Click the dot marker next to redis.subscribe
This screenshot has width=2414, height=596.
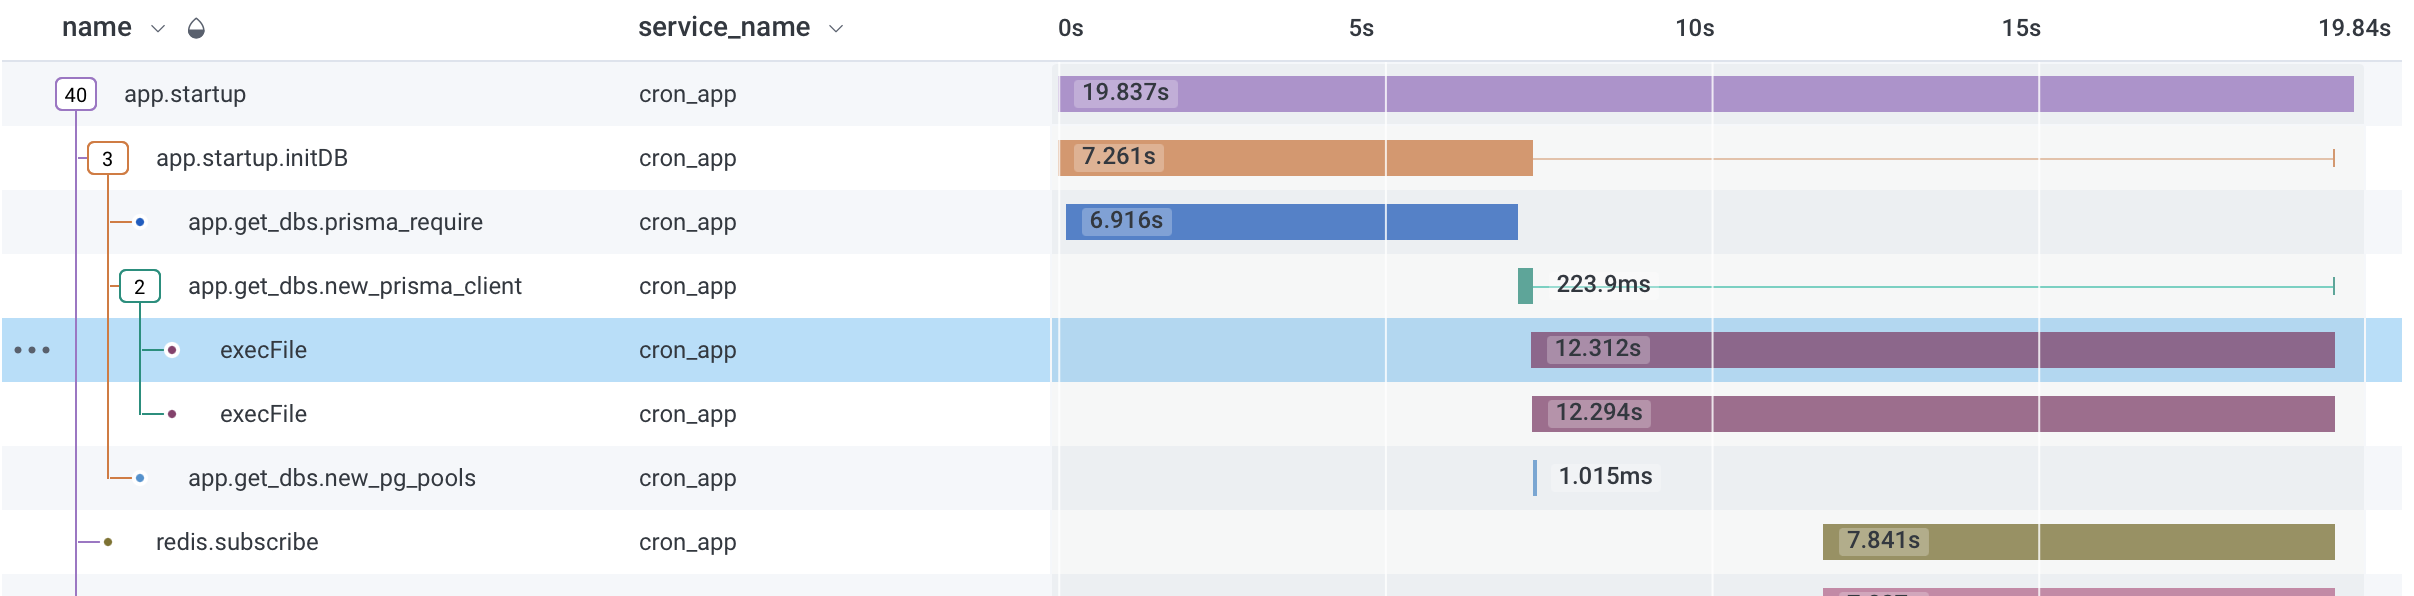(106, 541)
